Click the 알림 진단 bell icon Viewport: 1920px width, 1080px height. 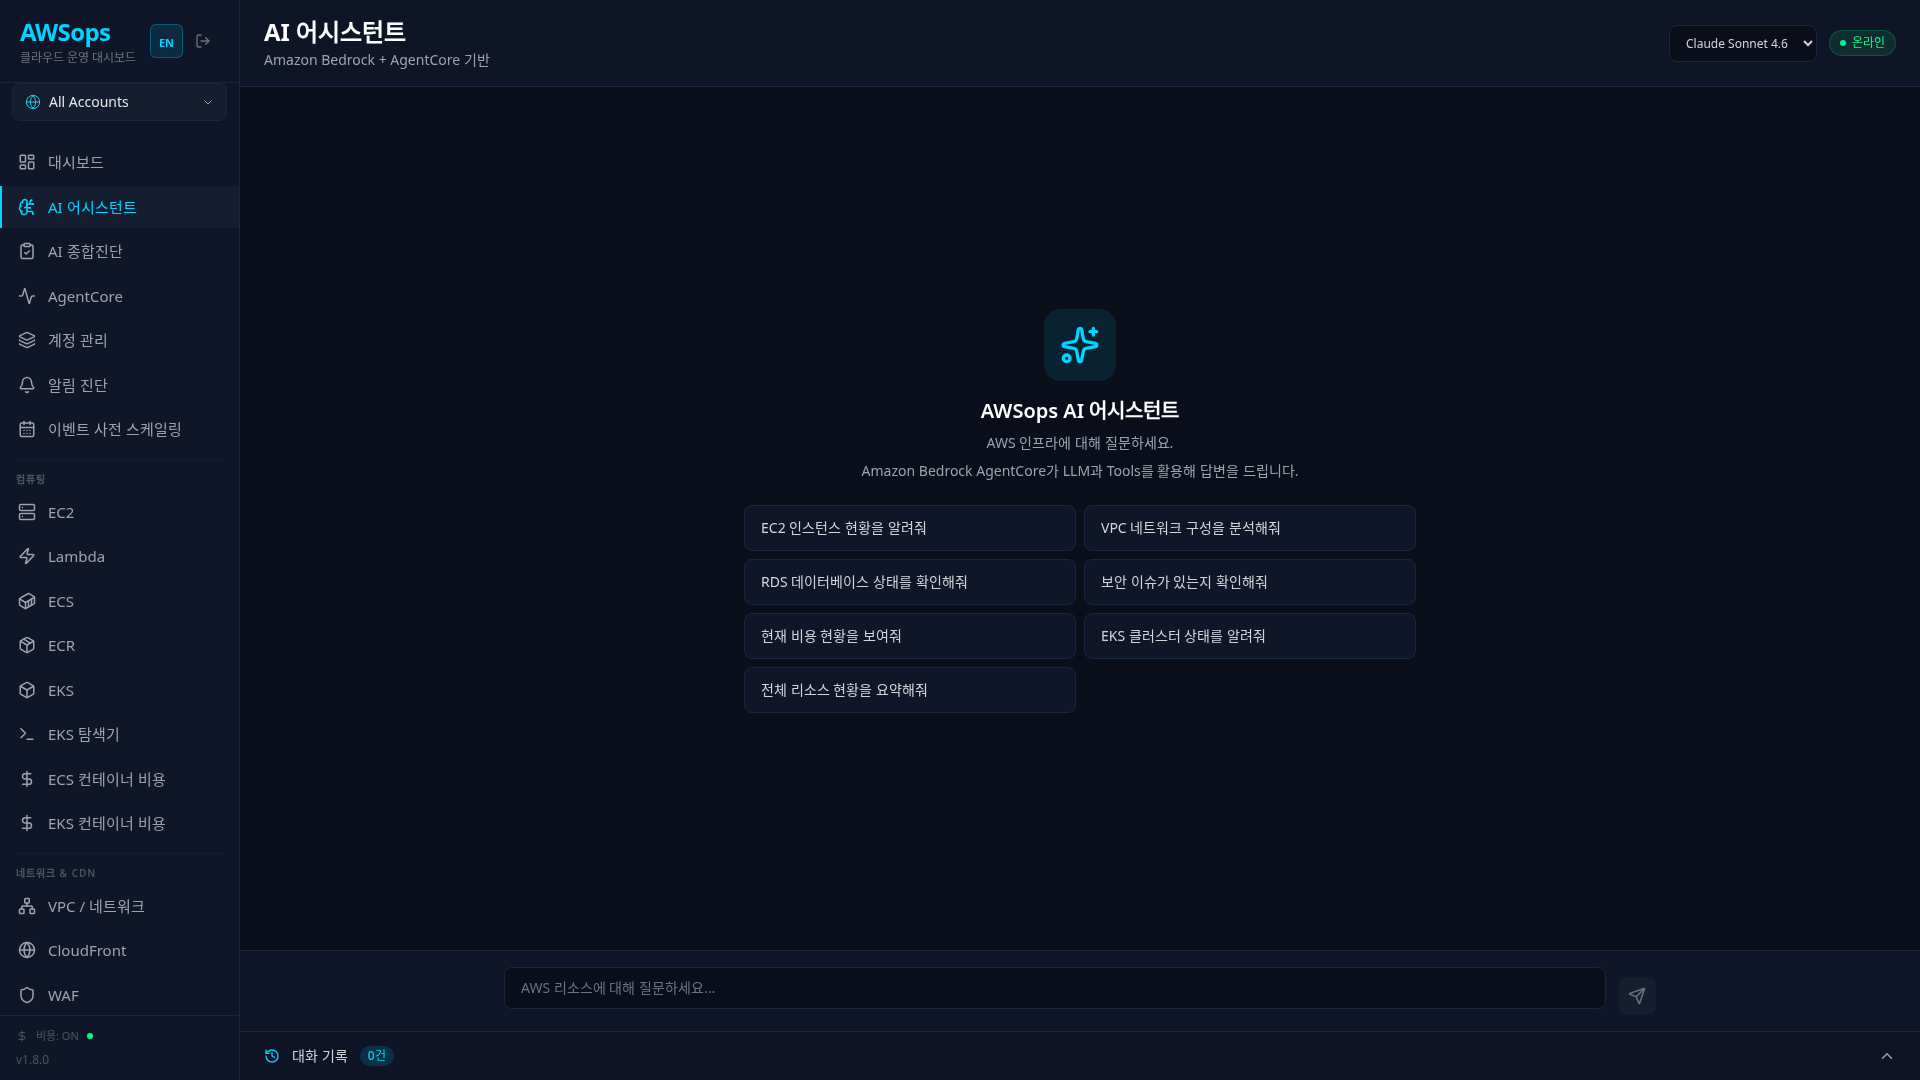(27, 385)
